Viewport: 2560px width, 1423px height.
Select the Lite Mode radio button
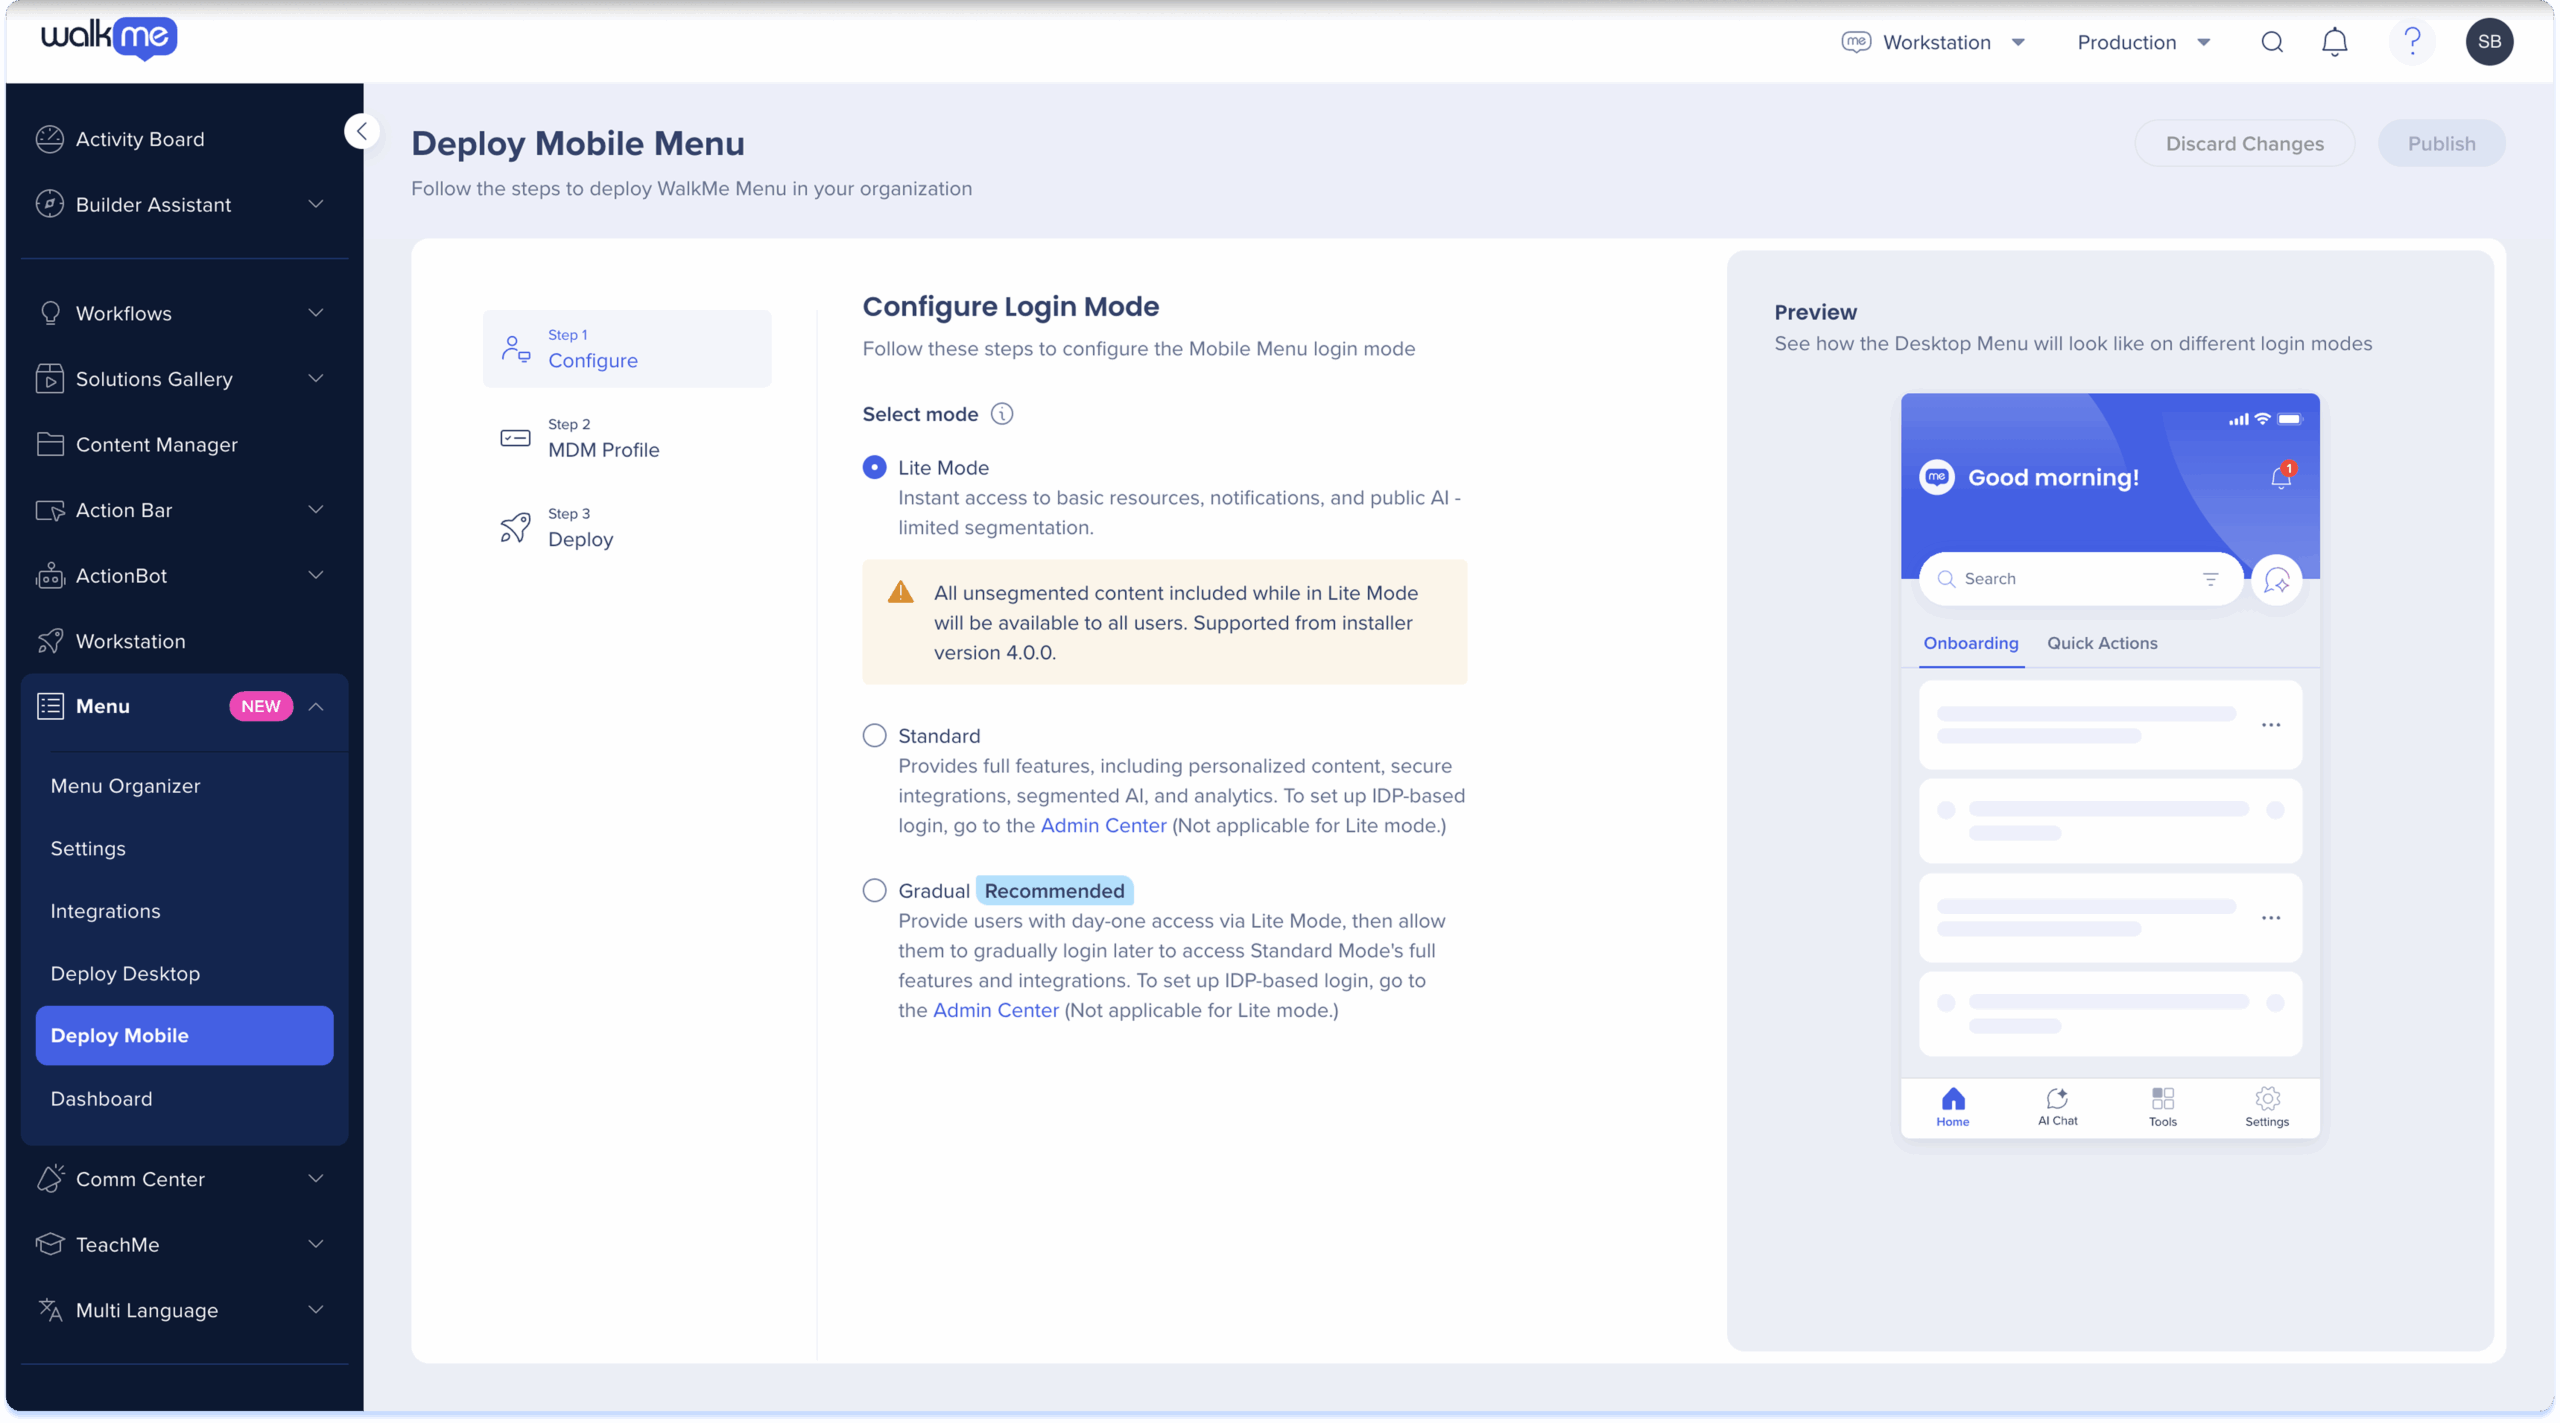click(874, 468)
